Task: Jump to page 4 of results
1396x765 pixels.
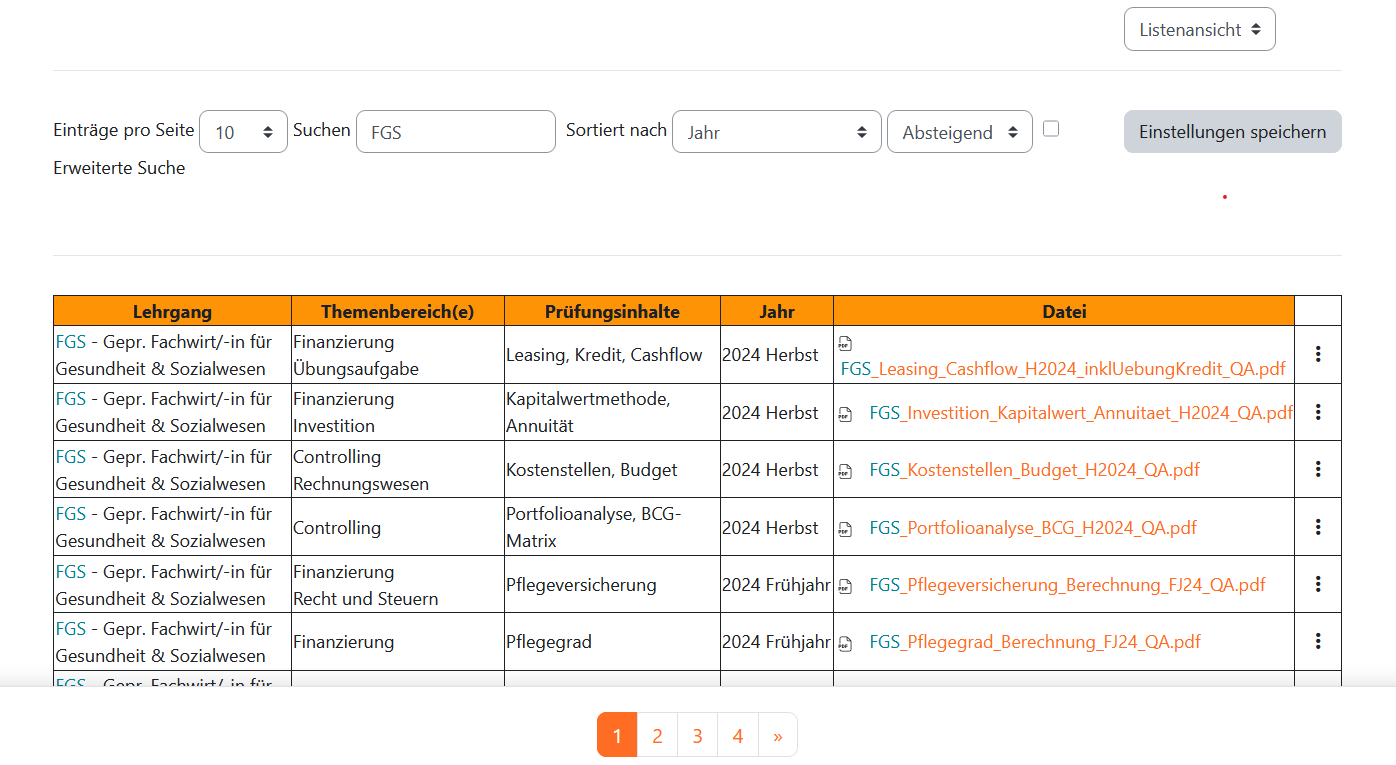Action: [x=737, y=736]
